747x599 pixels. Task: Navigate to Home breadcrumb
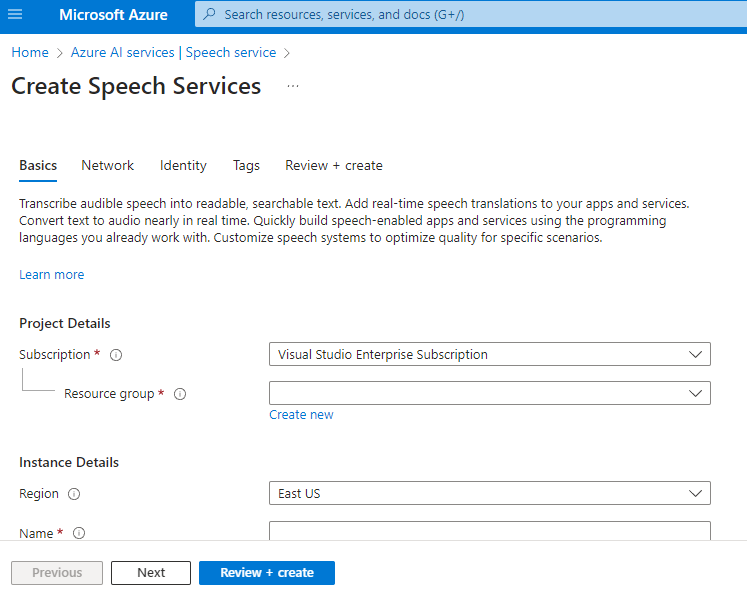click(30, 52)
